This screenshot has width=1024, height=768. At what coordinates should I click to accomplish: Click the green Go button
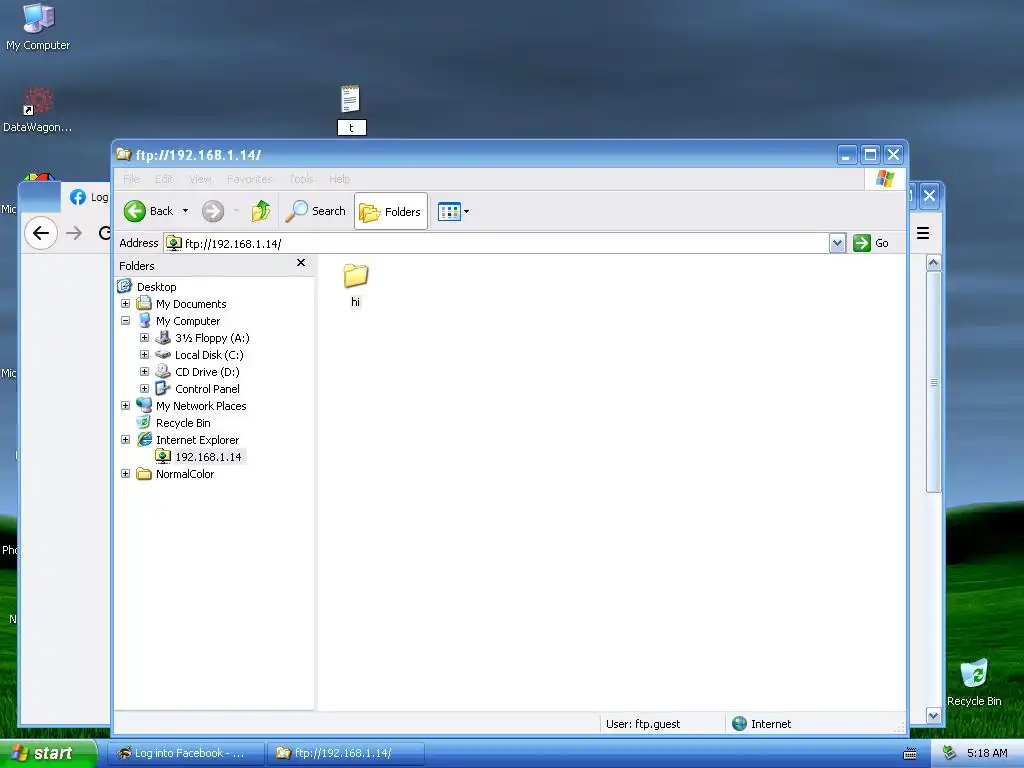871,244
